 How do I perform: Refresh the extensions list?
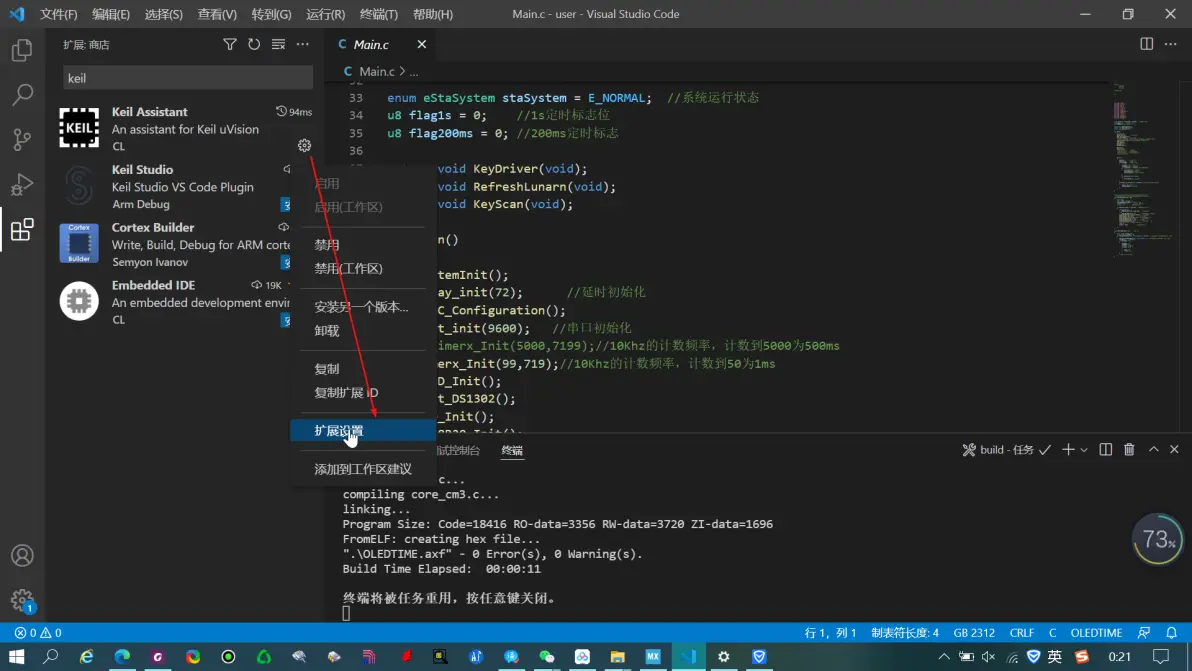(x=254, y=44)
